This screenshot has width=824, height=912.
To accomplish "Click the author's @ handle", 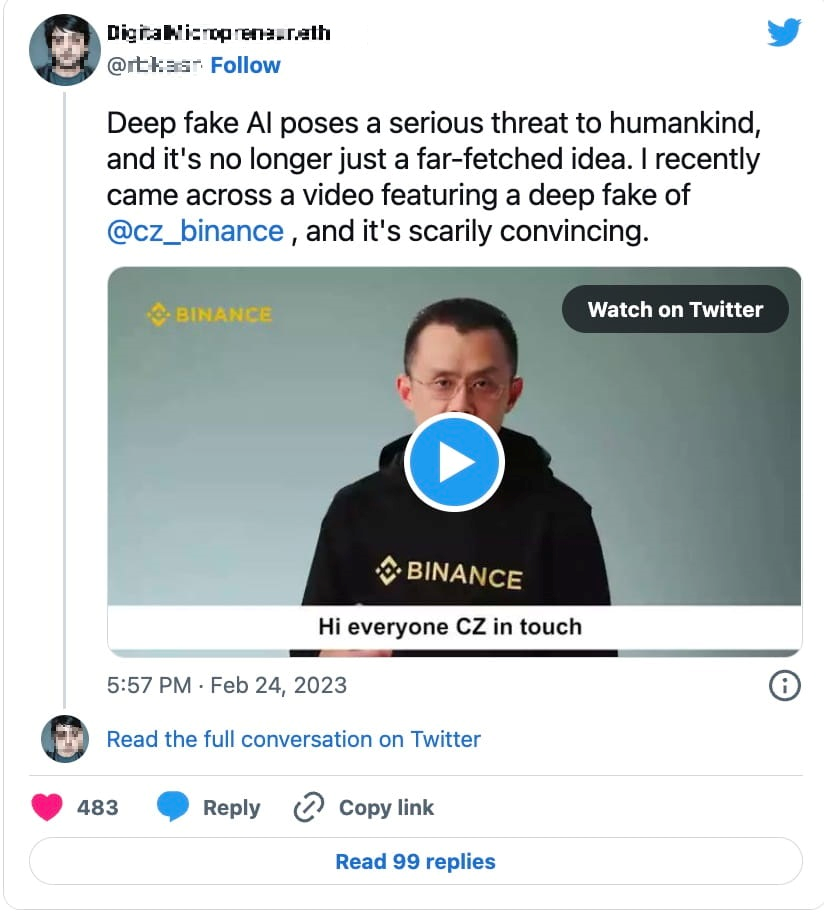I will coord(155,65).
